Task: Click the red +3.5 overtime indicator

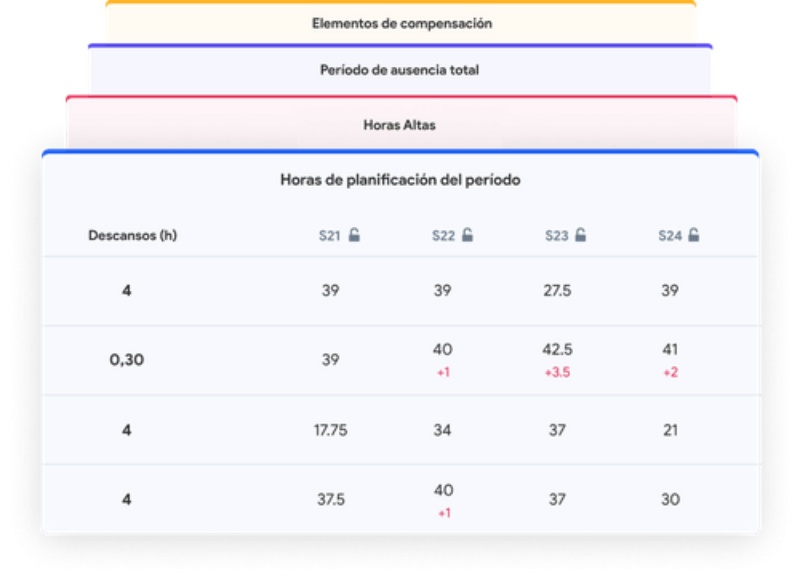Action: click(x=557, y=372)
